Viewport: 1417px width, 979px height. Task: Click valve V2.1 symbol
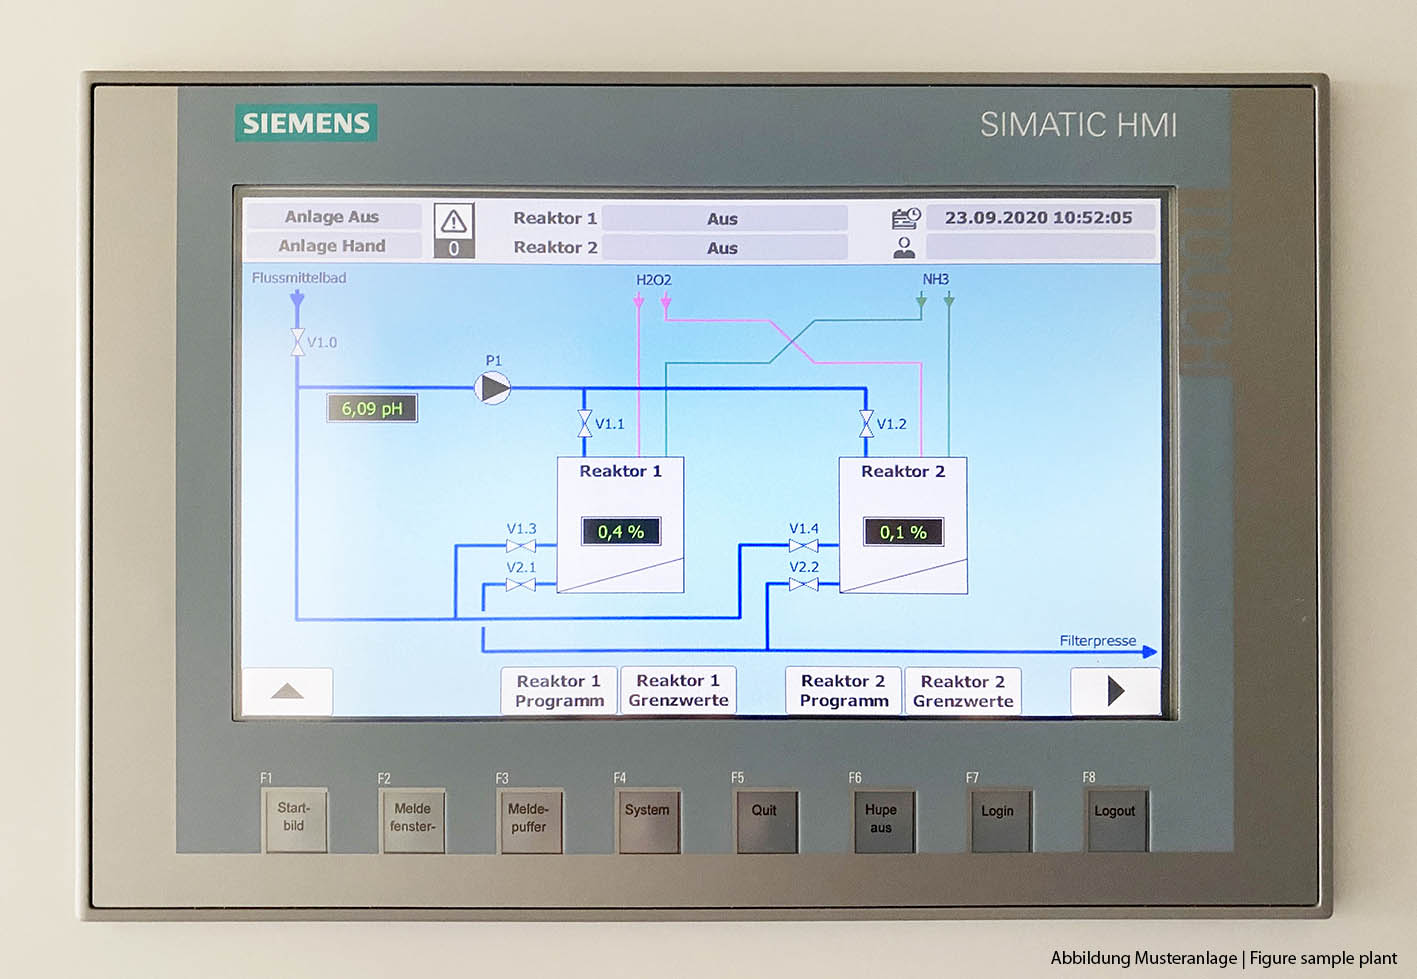tap(520, 584)
